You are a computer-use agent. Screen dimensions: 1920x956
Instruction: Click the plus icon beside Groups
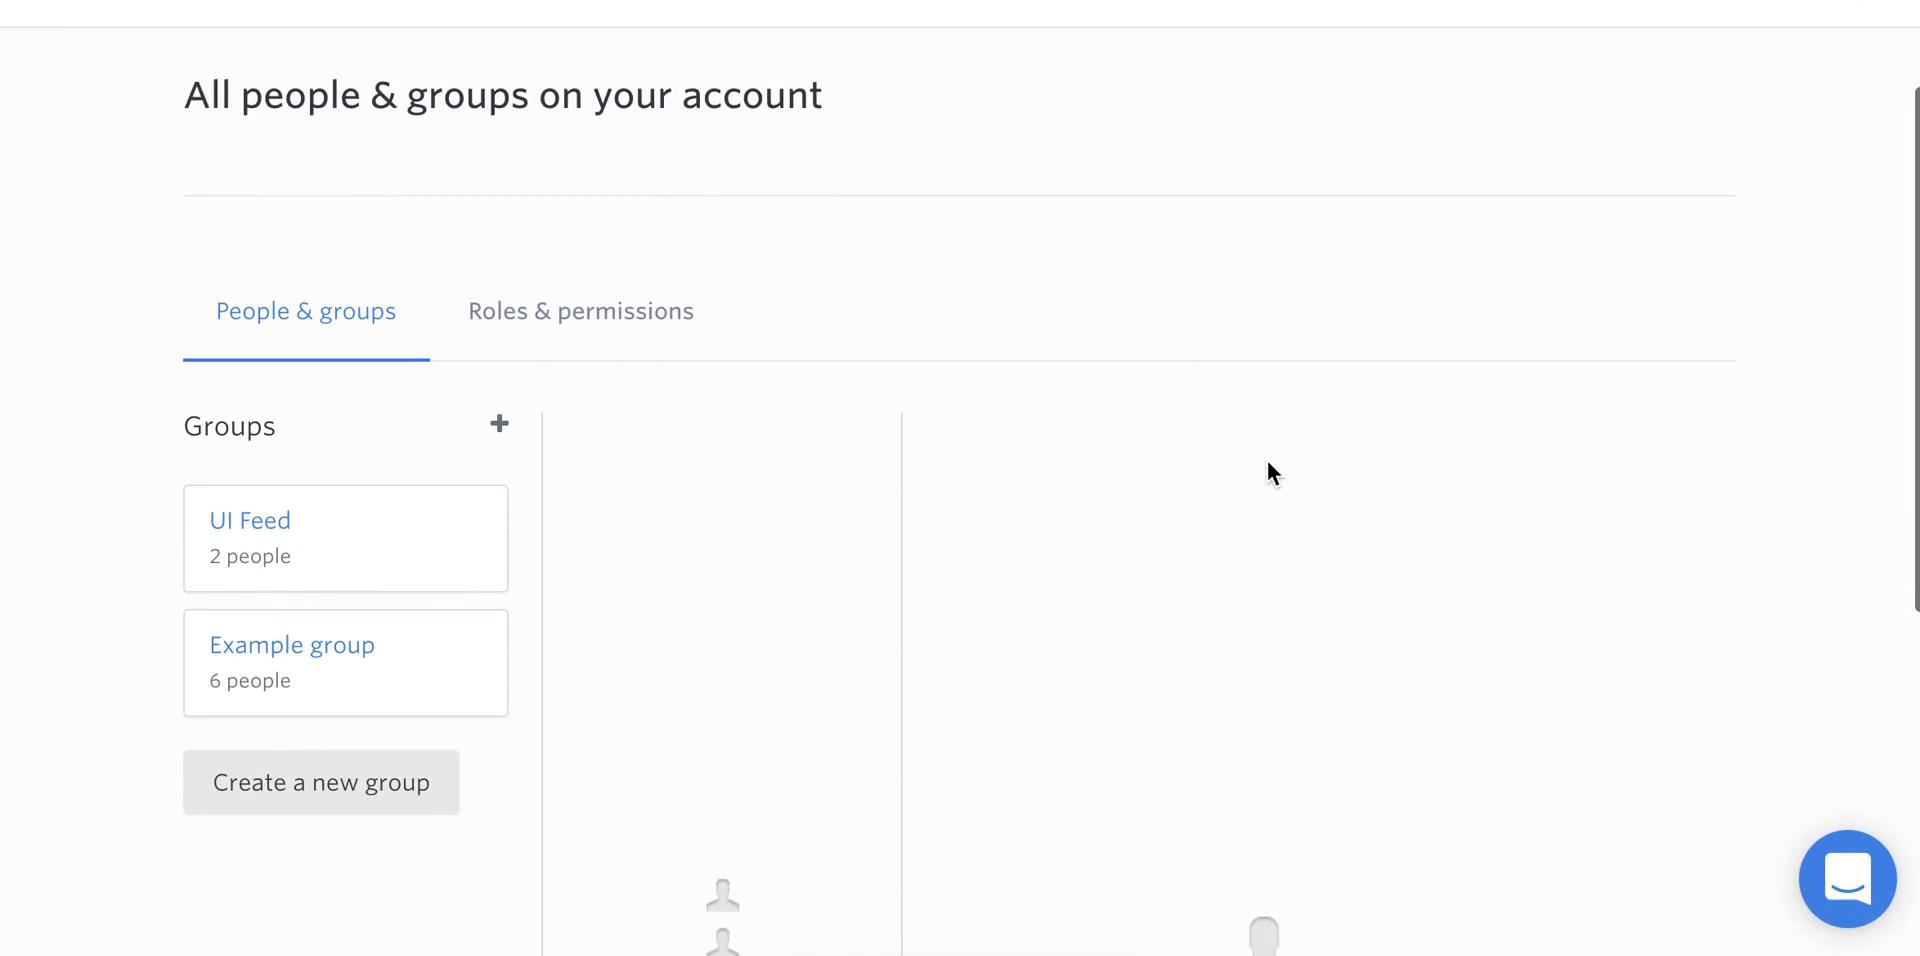click(499, 424)
